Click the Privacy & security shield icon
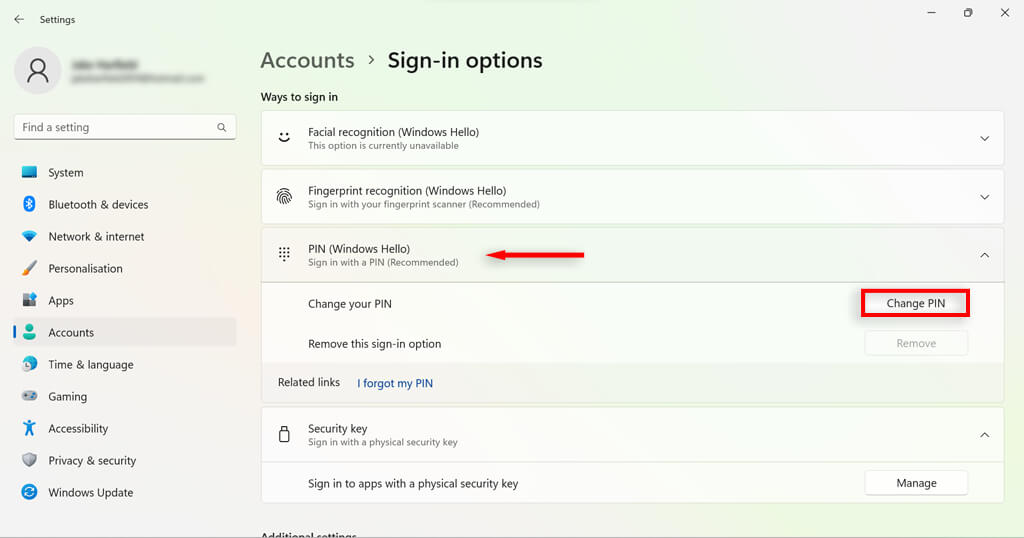Viewport: 1024px width, 538px height. 29,460
